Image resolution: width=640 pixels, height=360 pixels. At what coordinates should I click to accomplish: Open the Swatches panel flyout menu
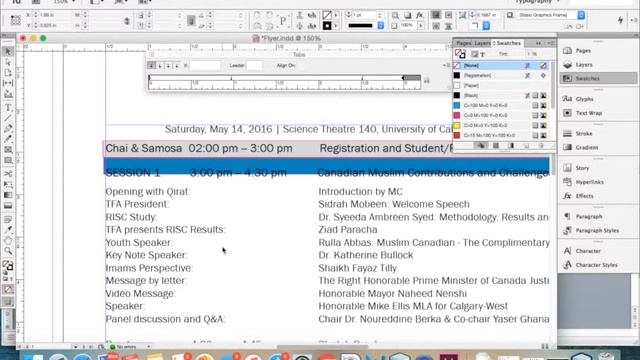pyautogui.click(x=551, y=43)
